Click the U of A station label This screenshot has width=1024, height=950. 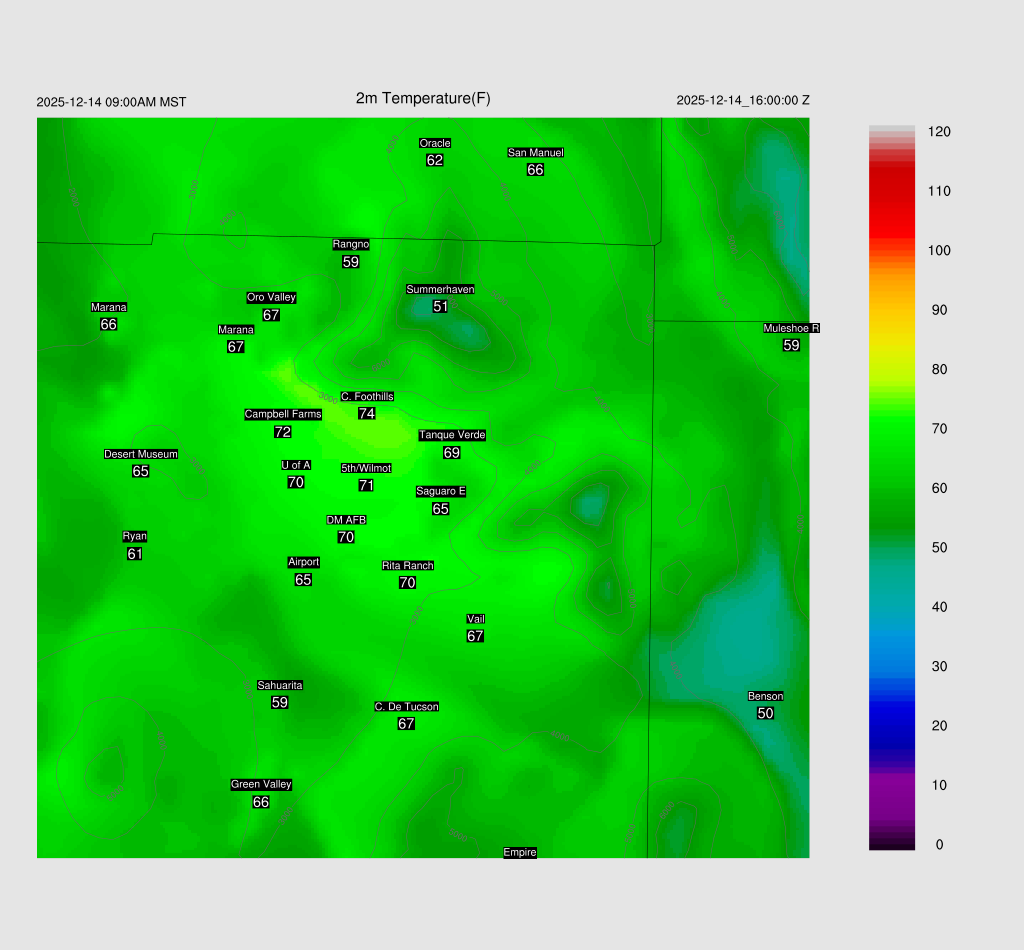pyautogui.click(x=296, y=465)
